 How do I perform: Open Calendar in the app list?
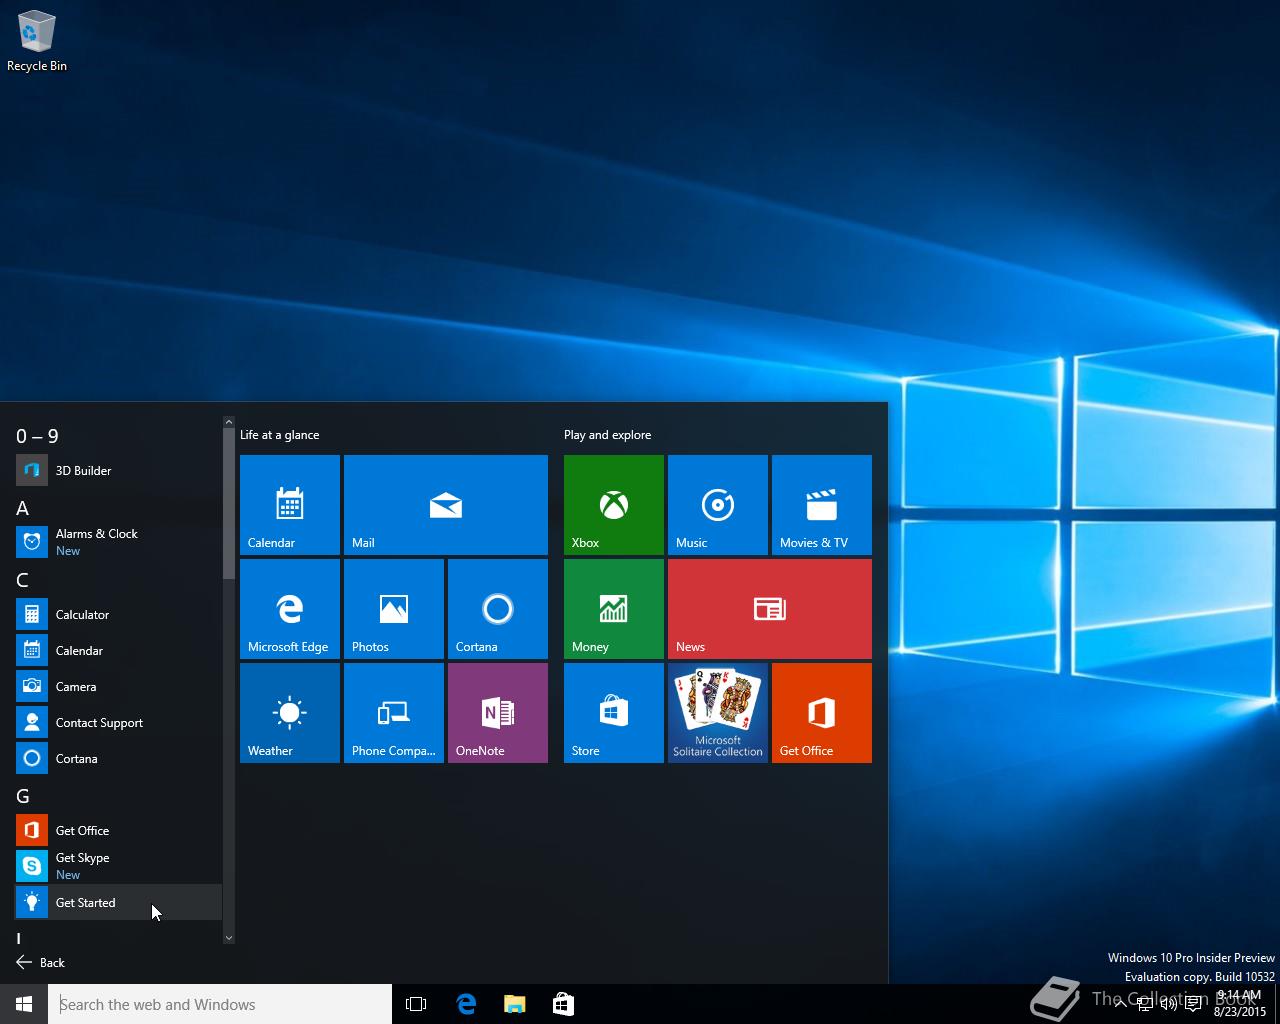coord(118,650)
